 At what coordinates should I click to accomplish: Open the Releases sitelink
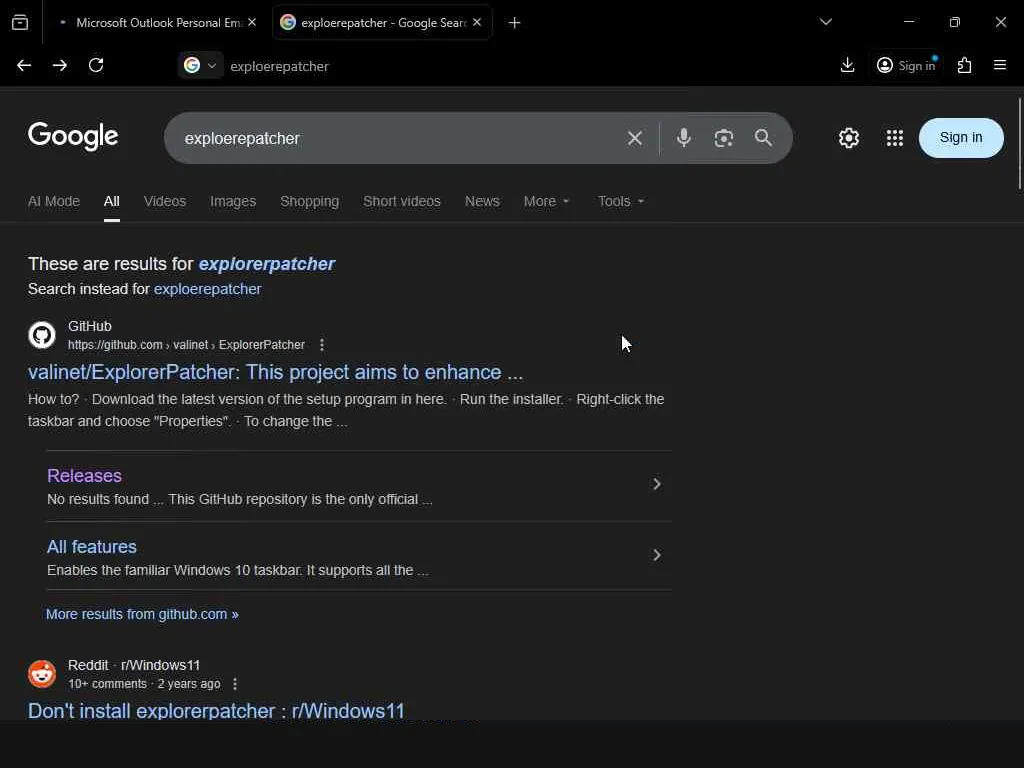click(x=84, y=475)
